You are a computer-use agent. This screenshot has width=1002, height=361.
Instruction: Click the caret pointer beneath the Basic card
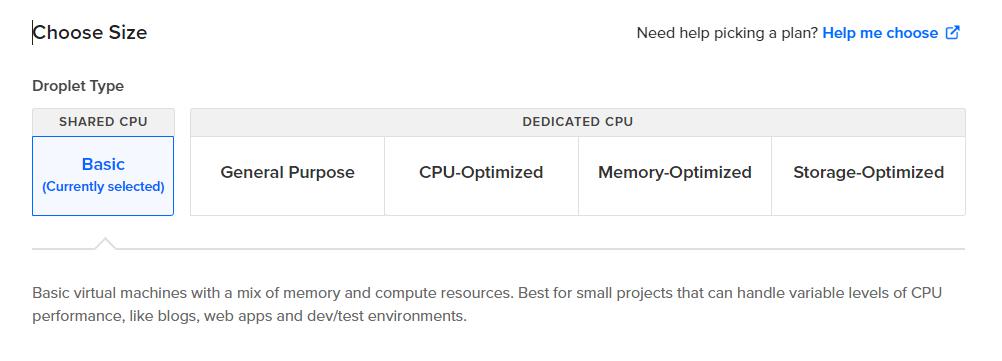[x=105, y=243]
